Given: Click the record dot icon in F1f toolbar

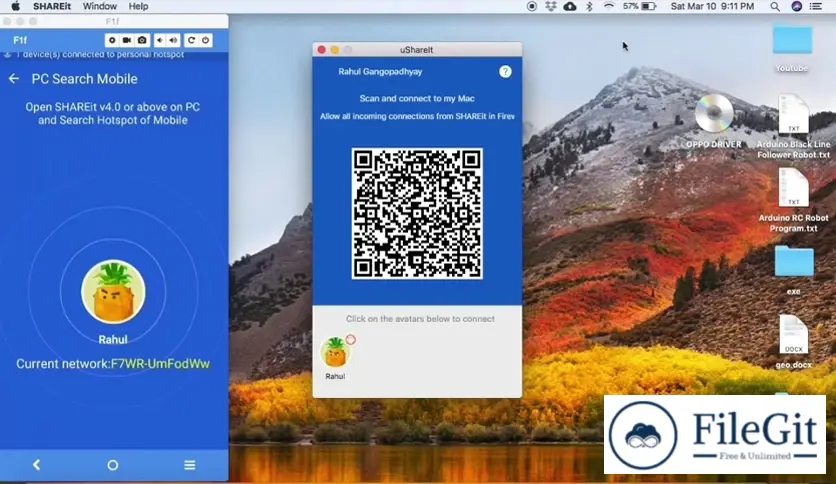Looking at the screenshot, I should (x=112, y=40).
